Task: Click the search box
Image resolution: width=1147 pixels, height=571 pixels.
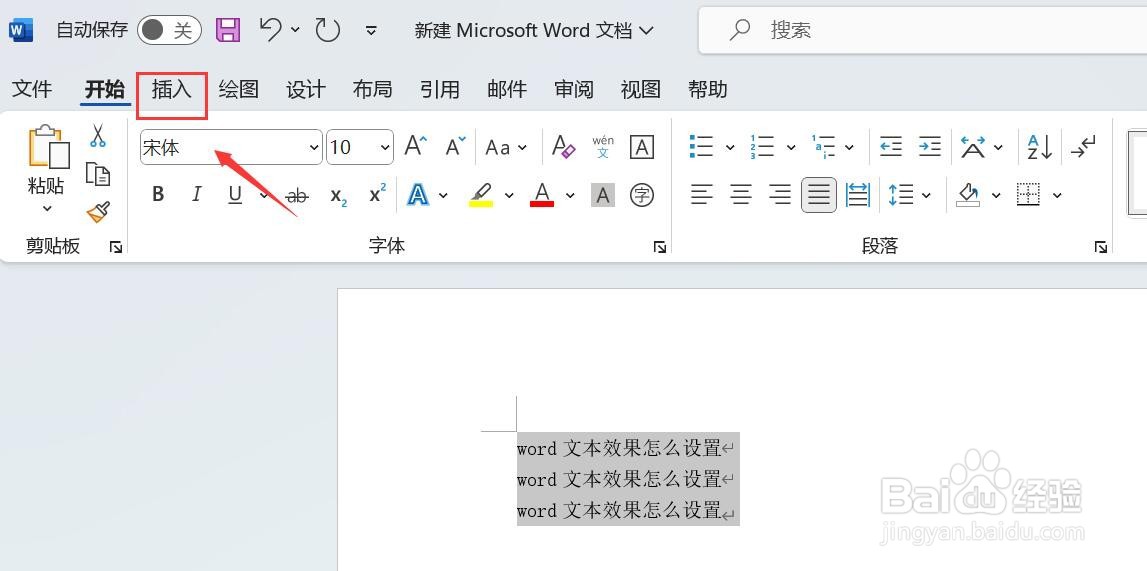Action: (922, 30)
